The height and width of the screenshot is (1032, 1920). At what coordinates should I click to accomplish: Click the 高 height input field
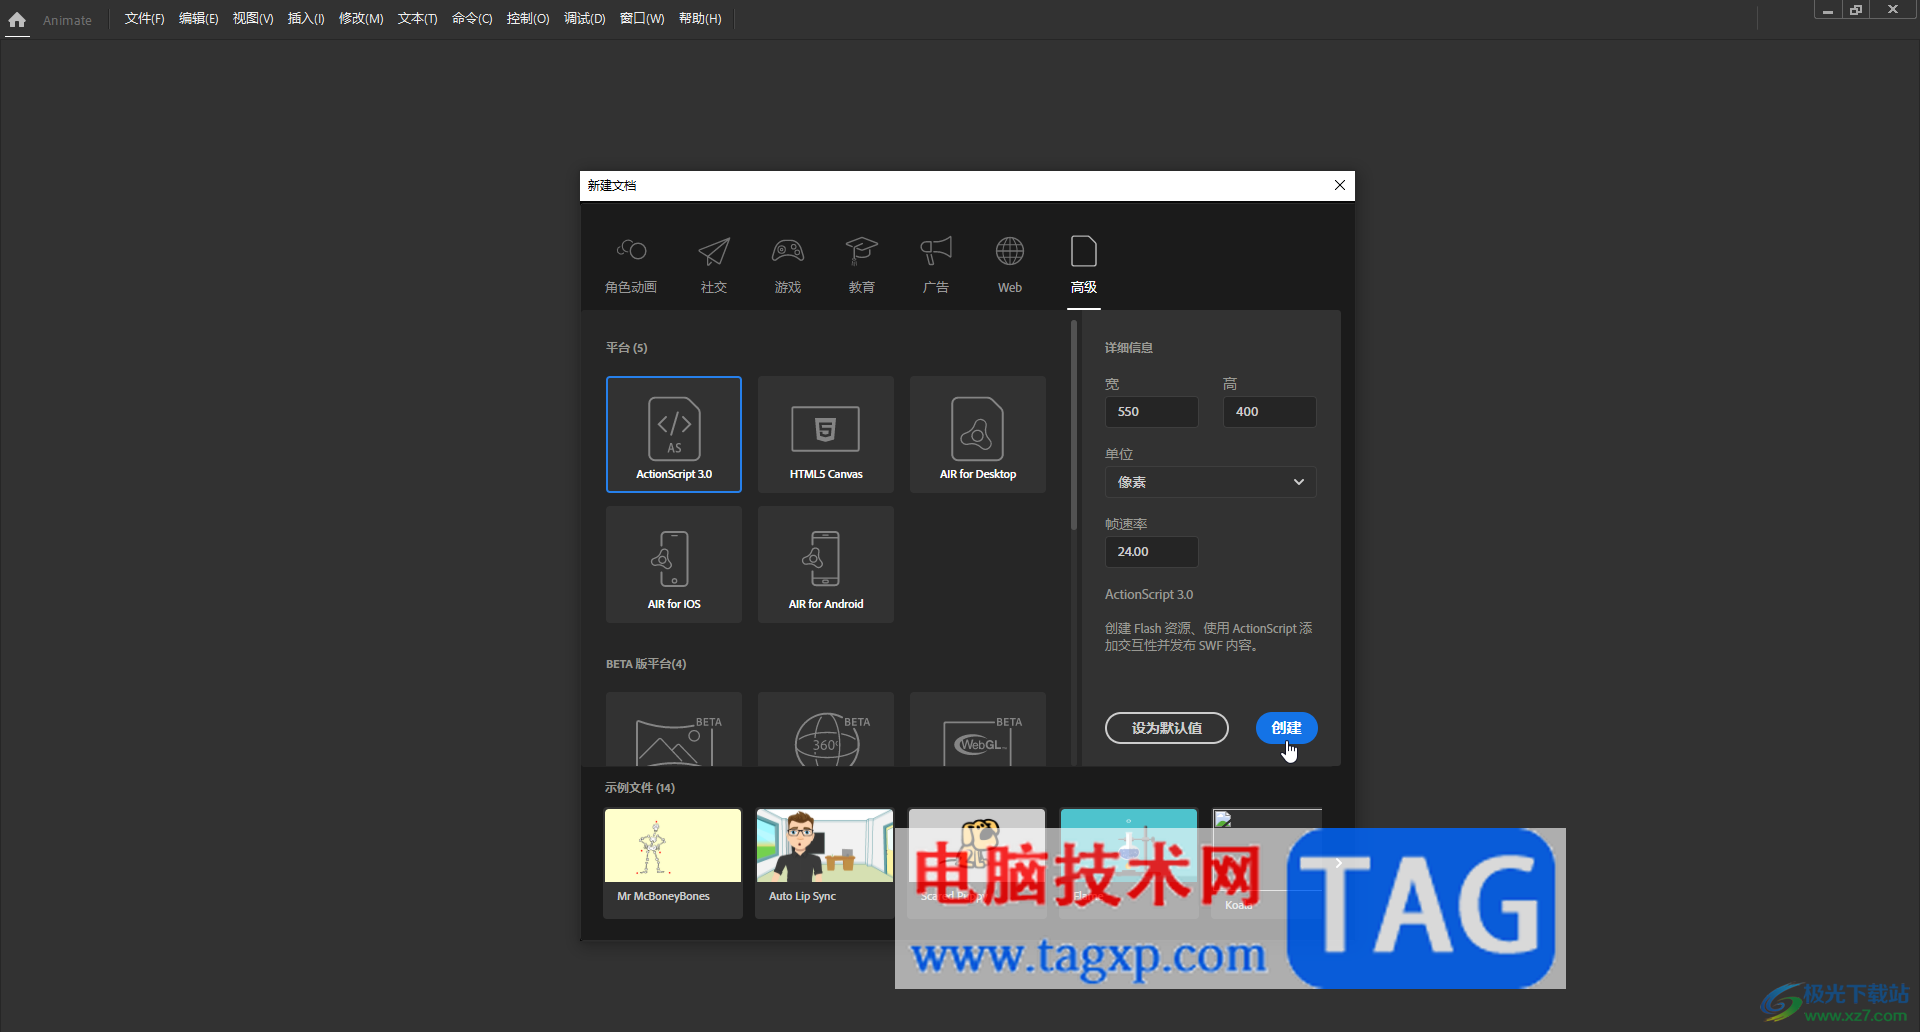pyautogui.click(x=1269, y=412)
